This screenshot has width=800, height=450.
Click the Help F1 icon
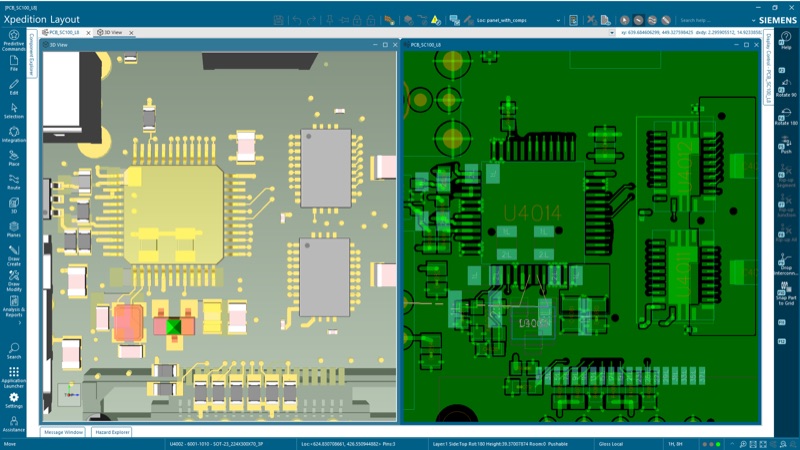click(786, 40)
